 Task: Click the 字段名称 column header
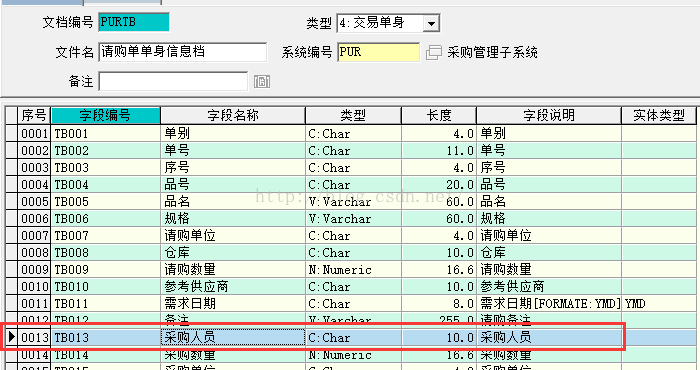click(233, 116)
